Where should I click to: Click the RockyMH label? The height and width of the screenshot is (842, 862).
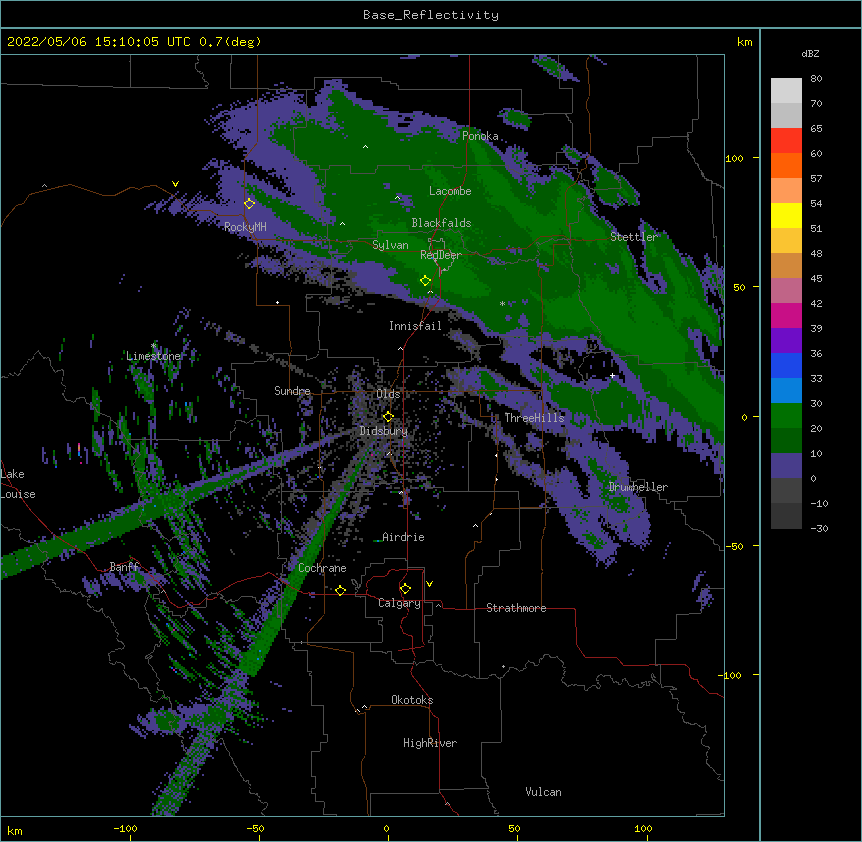pos(245,227)
